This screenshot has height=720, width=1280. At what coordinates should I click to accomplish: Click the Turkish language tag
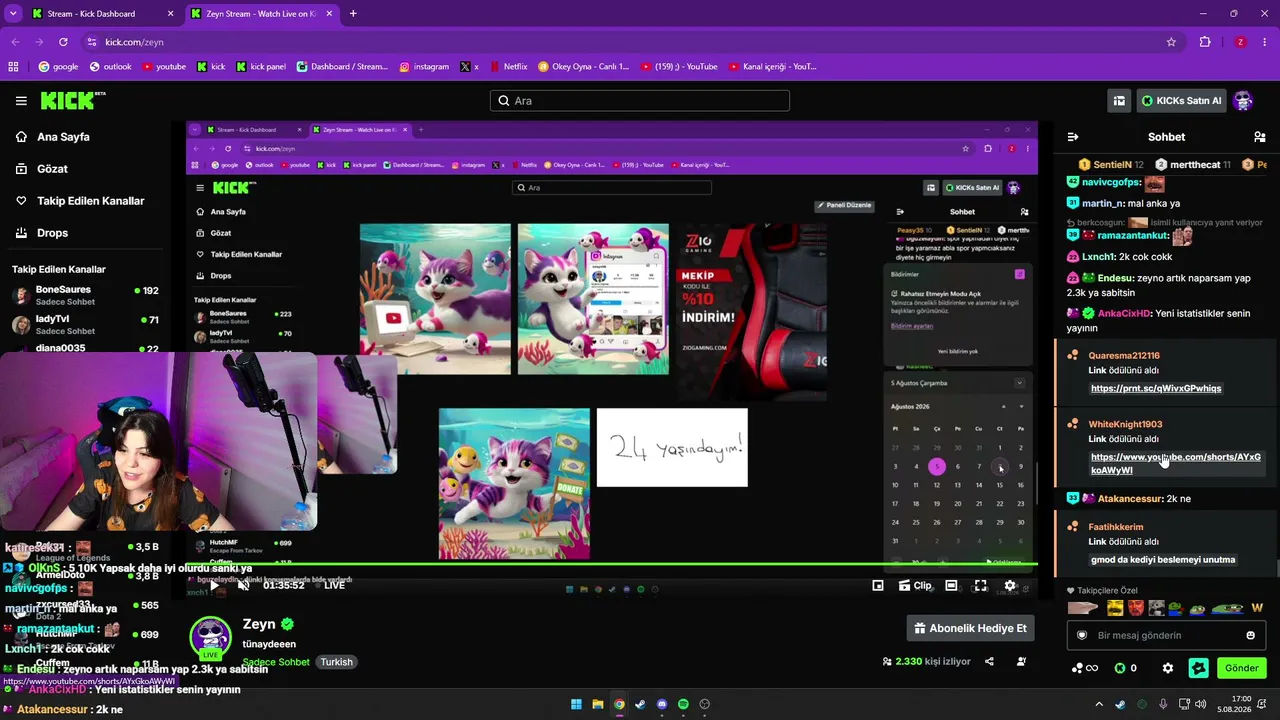coord(337,662)
